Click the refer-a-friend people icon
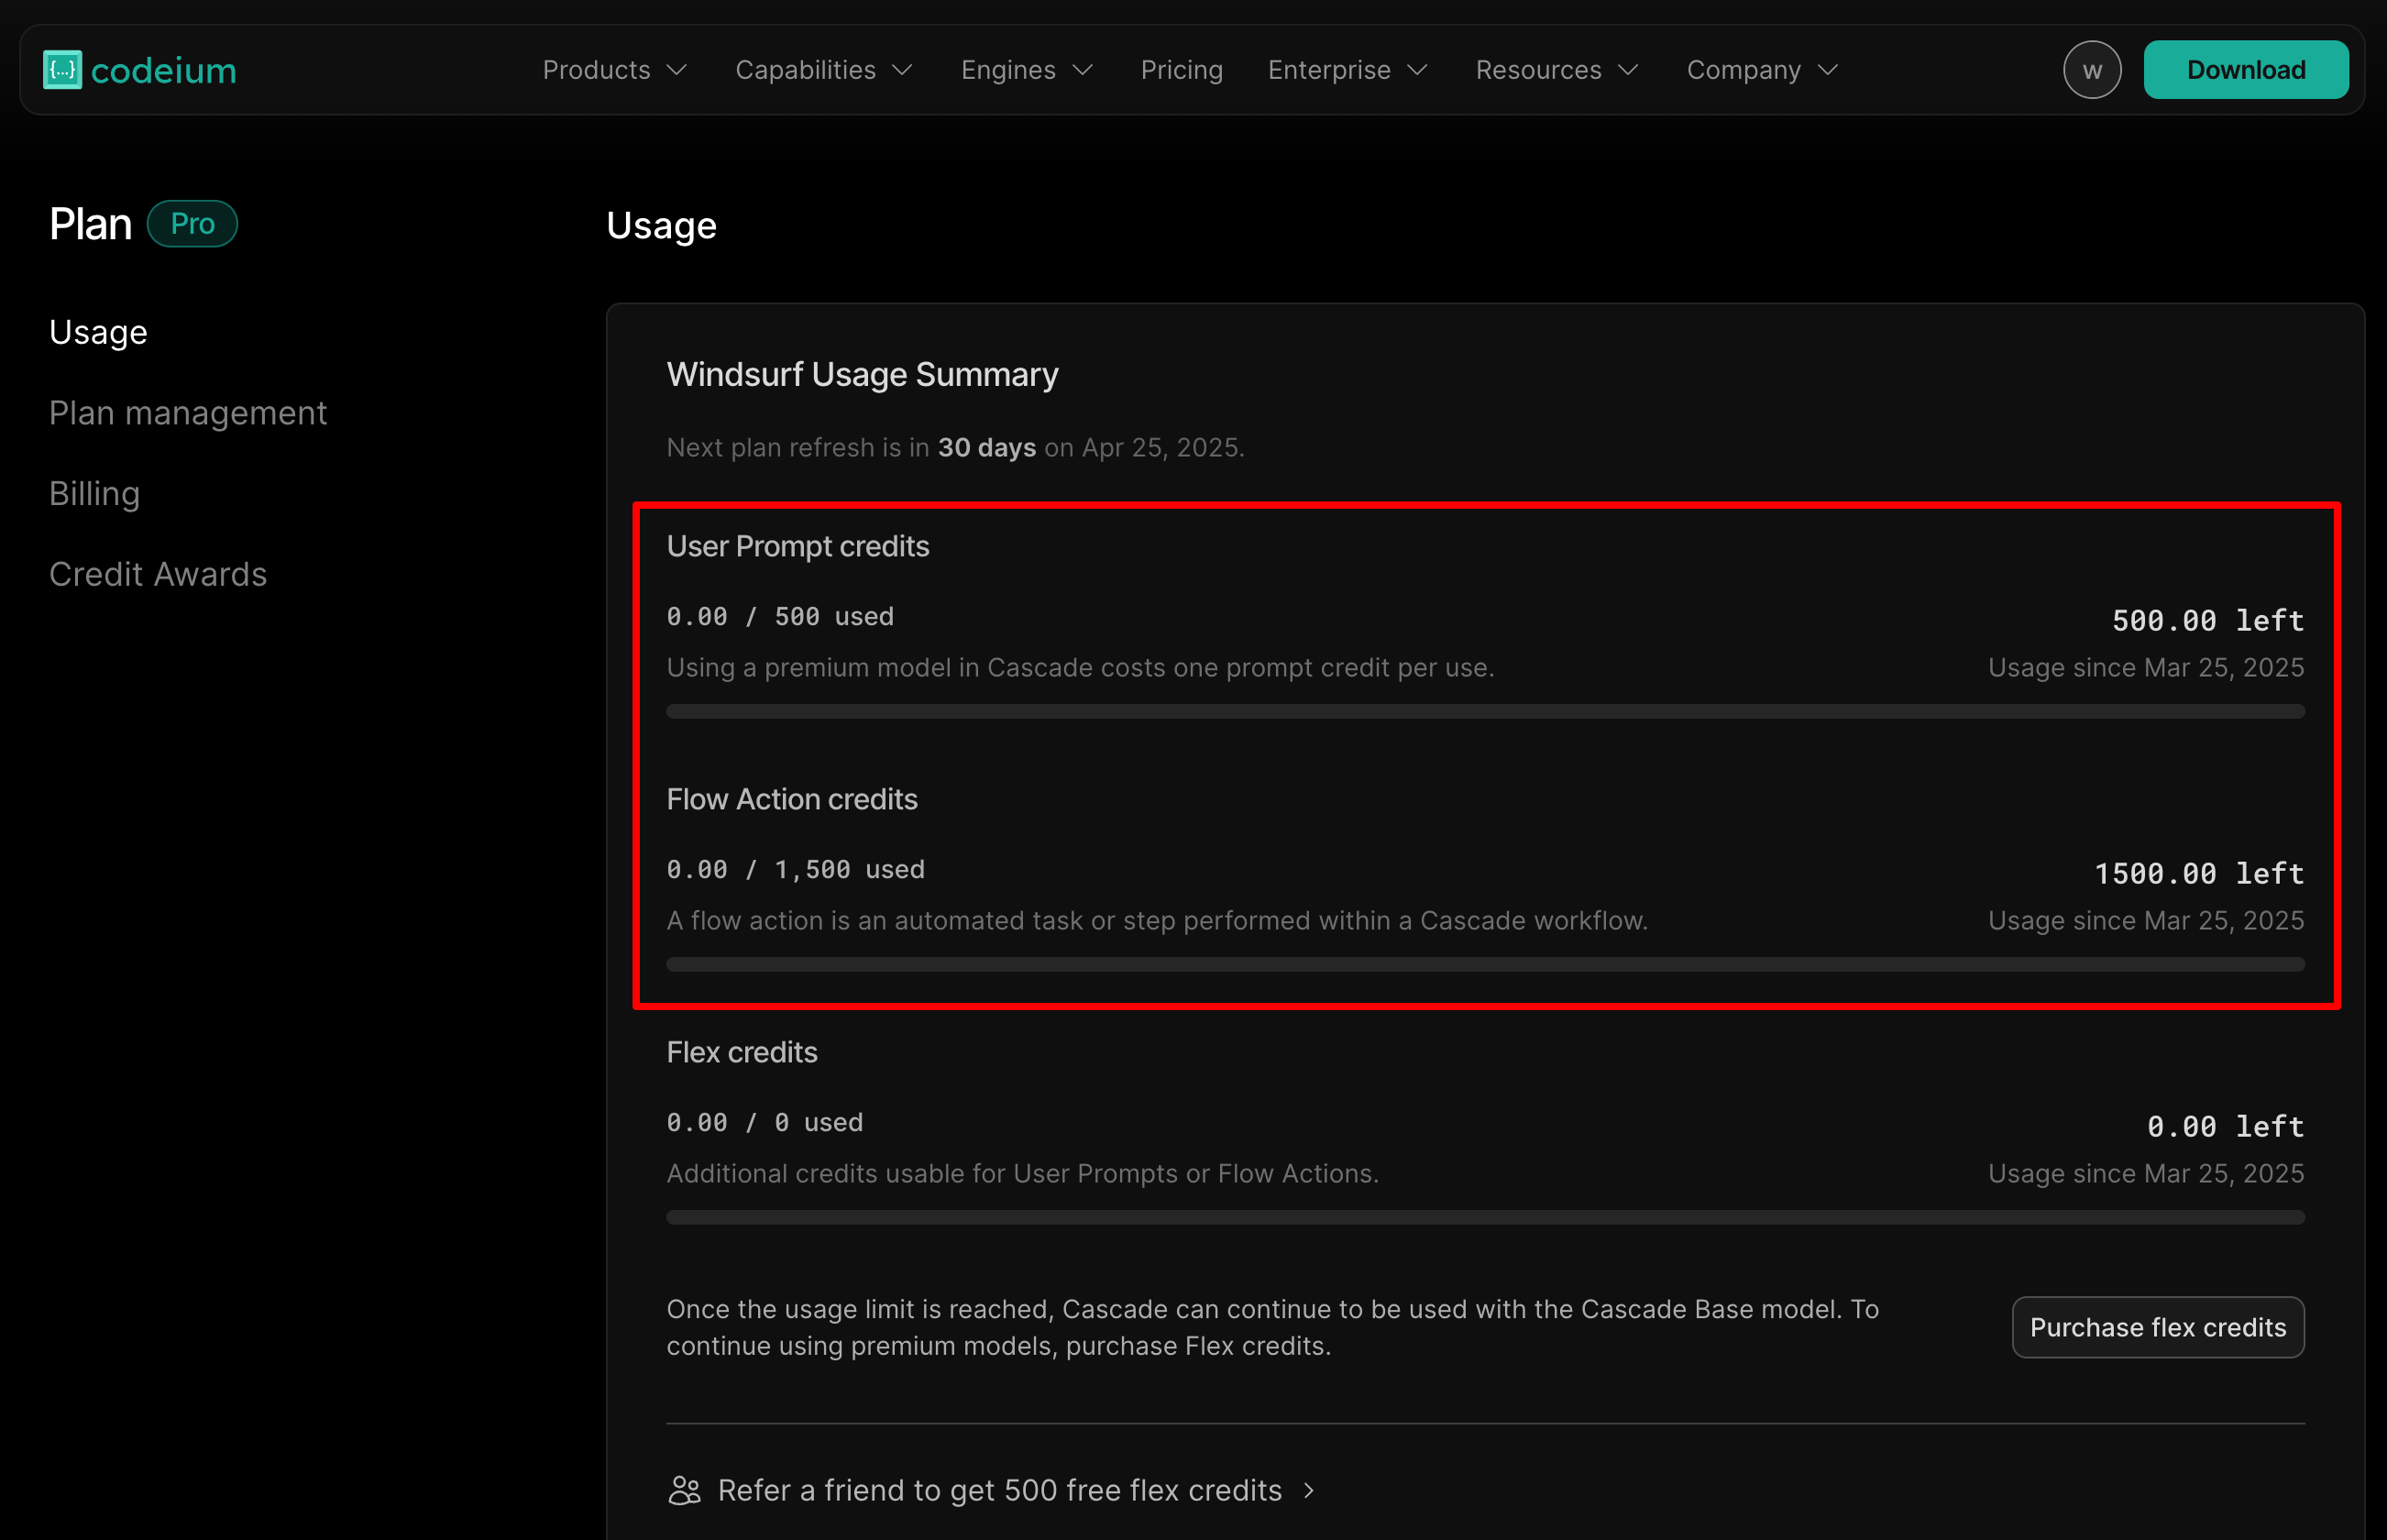 coord(684,1490)
